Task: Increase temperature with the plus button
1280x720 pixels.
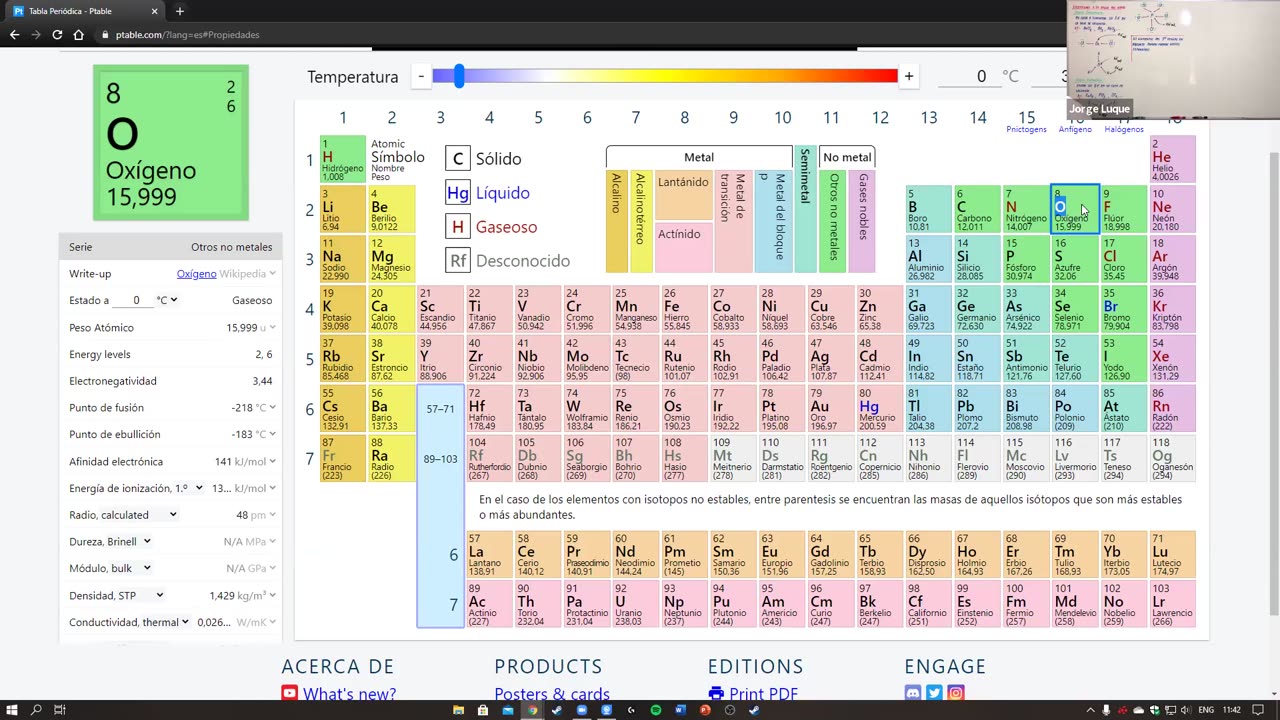Action: (x=909, y=76)
